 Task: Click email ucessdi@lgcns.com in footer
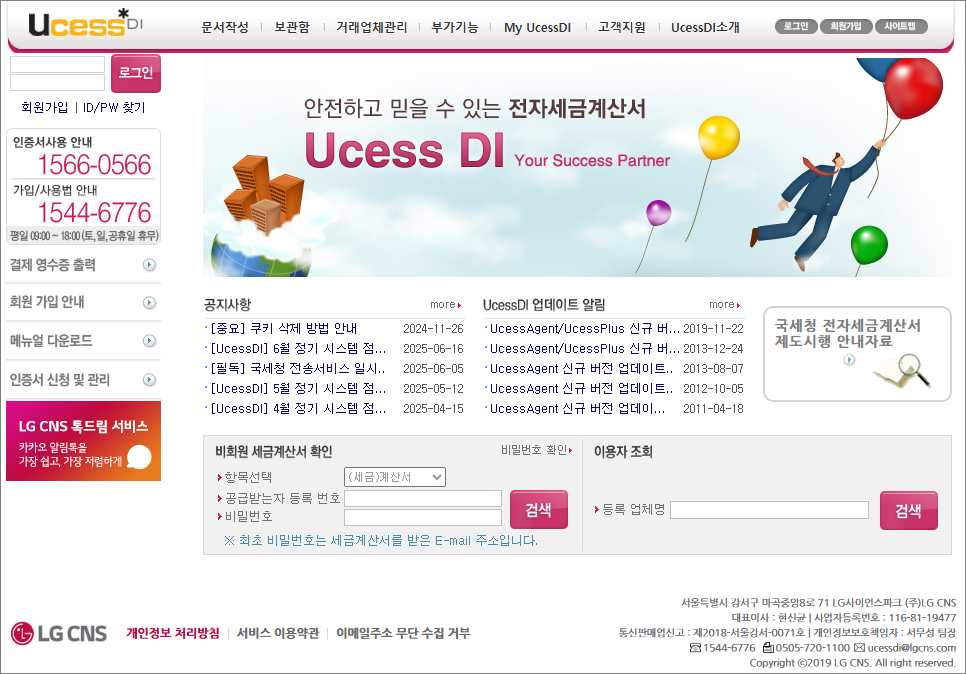(x=911, y=648)
